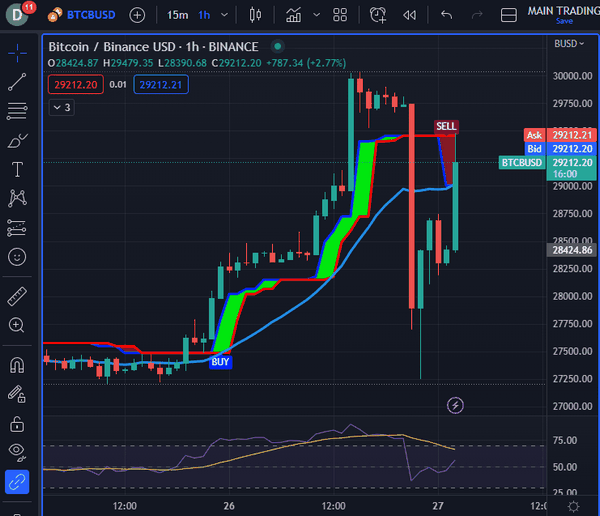Click the Save layout link
This screenshot has width=600, height=516.
(x=564, y=21)
